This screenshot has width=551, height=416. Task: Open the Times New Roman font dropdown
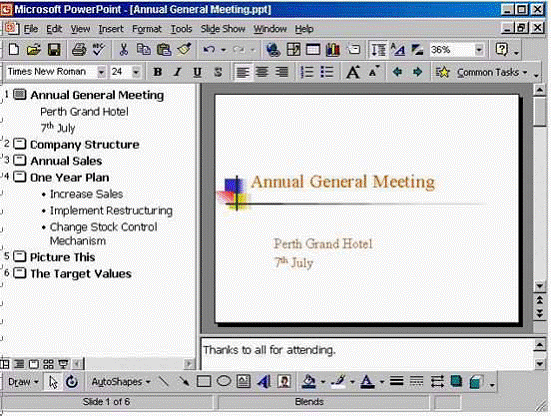coord(101,72)
